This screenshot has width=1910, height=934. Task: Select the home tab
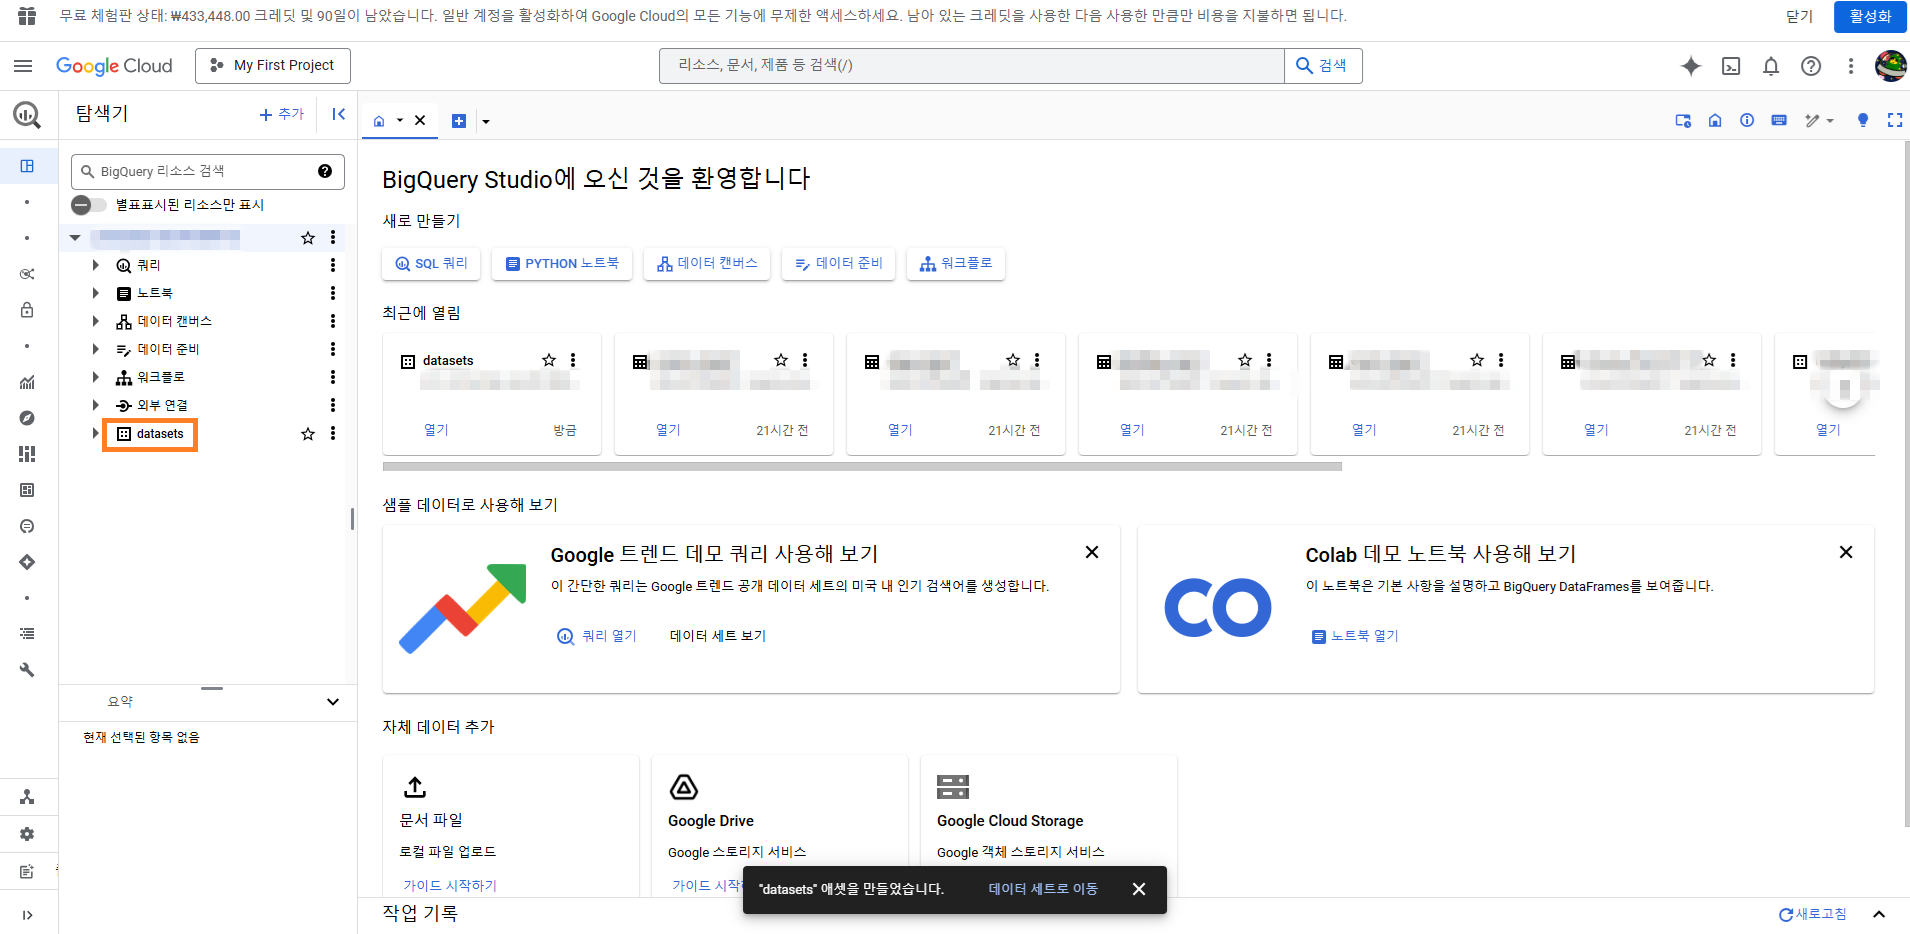click(x=379, y=121)
